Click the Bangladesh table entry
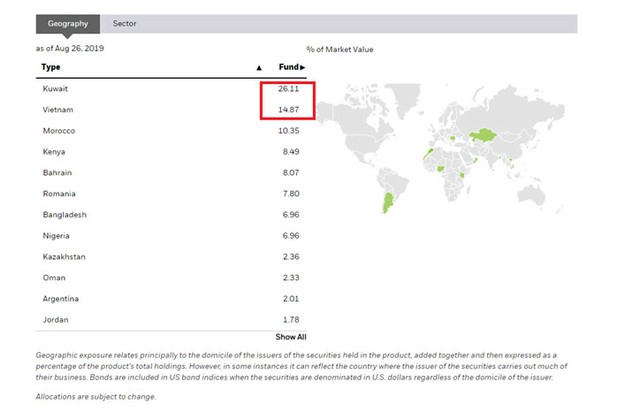This screenshot has width=640, height=412. [65, 214]
